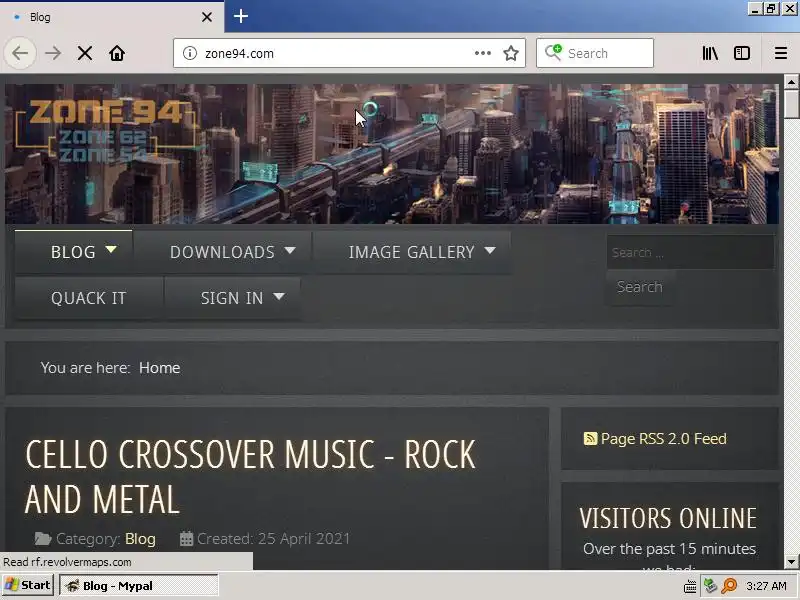Click the zone94.com address bar
Viewport: 800px width, 600px height.
[x=349, y=53]
